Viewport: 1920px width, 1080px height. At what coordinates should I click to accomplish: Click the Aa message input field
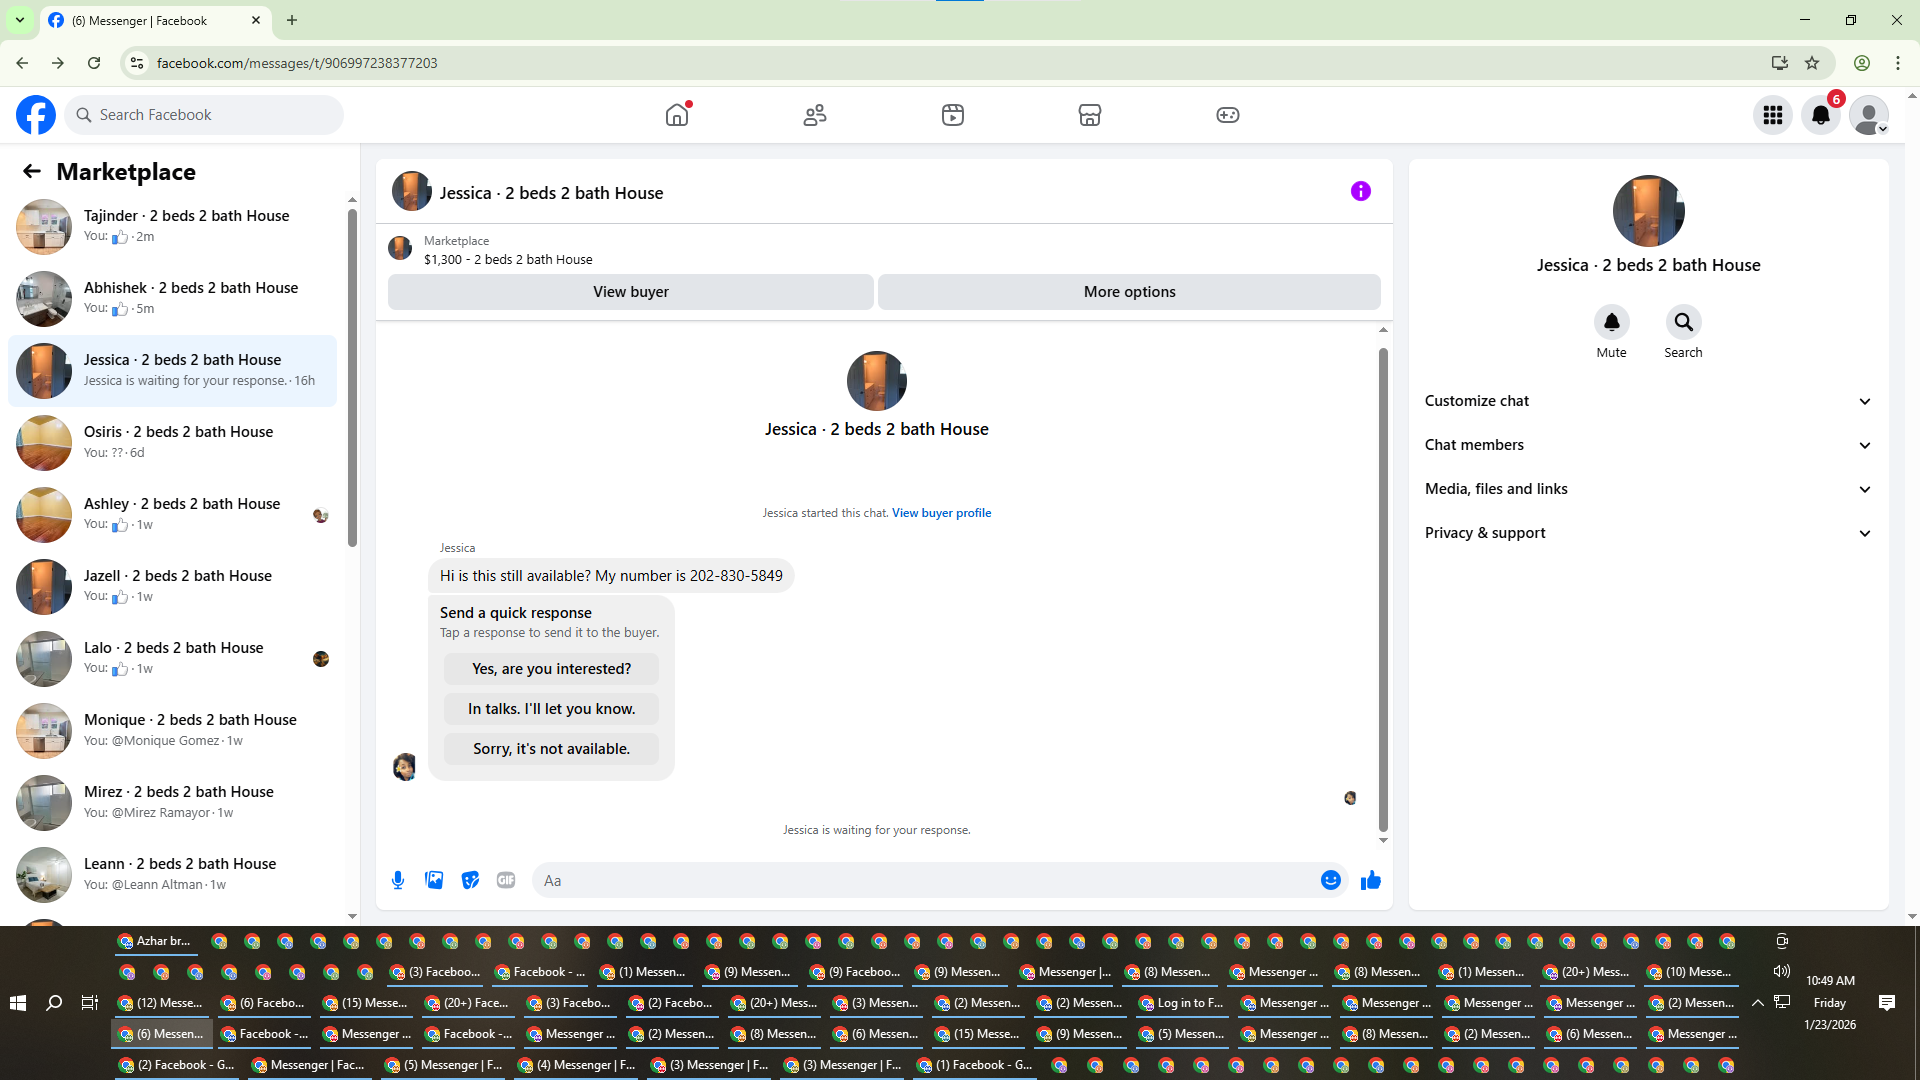(x=925, y=880)
